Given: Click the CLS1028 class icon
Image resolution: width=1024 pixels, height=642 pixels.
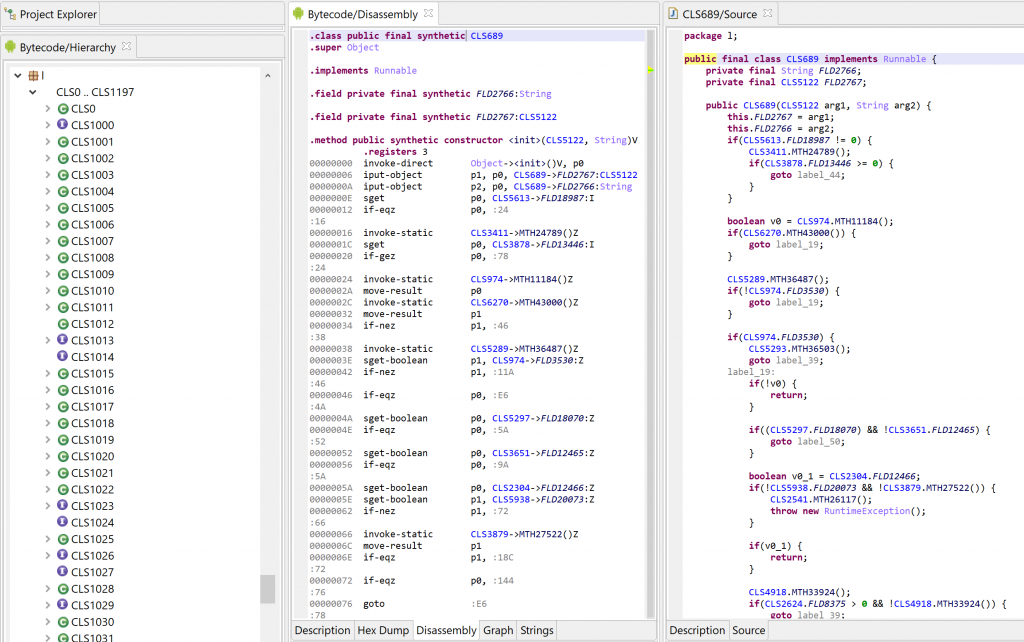Looking at the screenshot, I should (x=63, y=588).
